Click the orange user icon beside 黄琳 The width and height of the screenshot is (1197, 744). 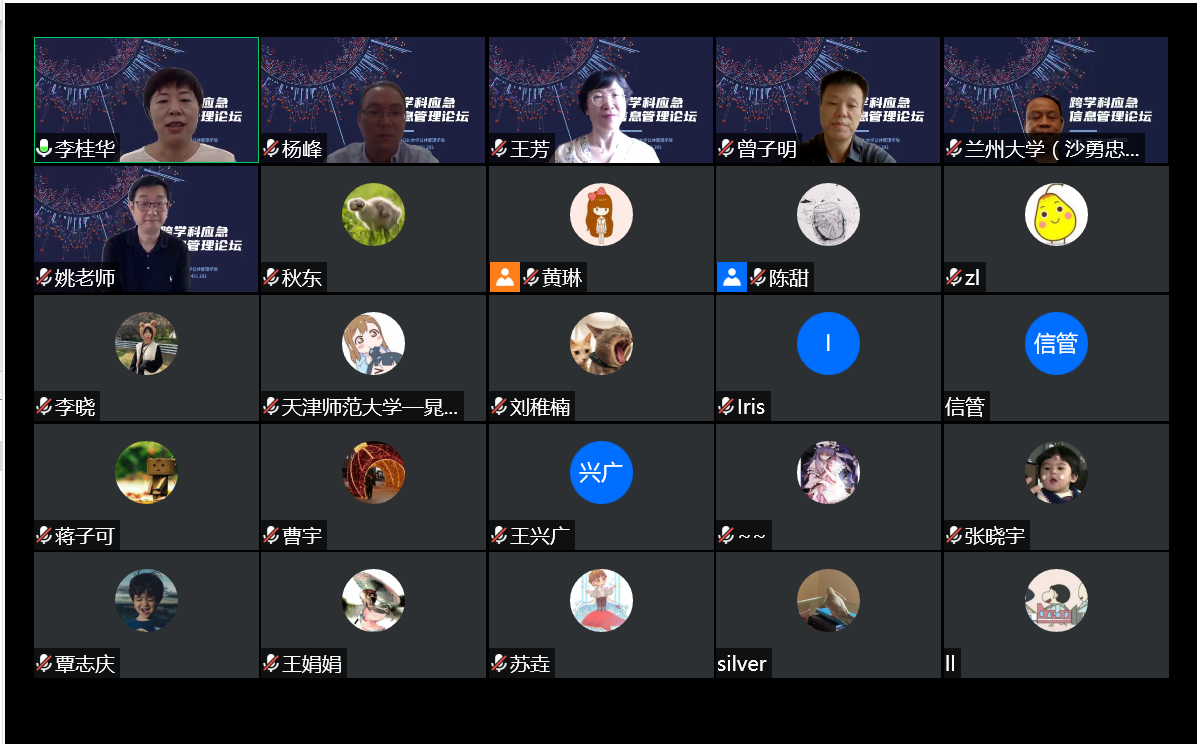[505, 277]
